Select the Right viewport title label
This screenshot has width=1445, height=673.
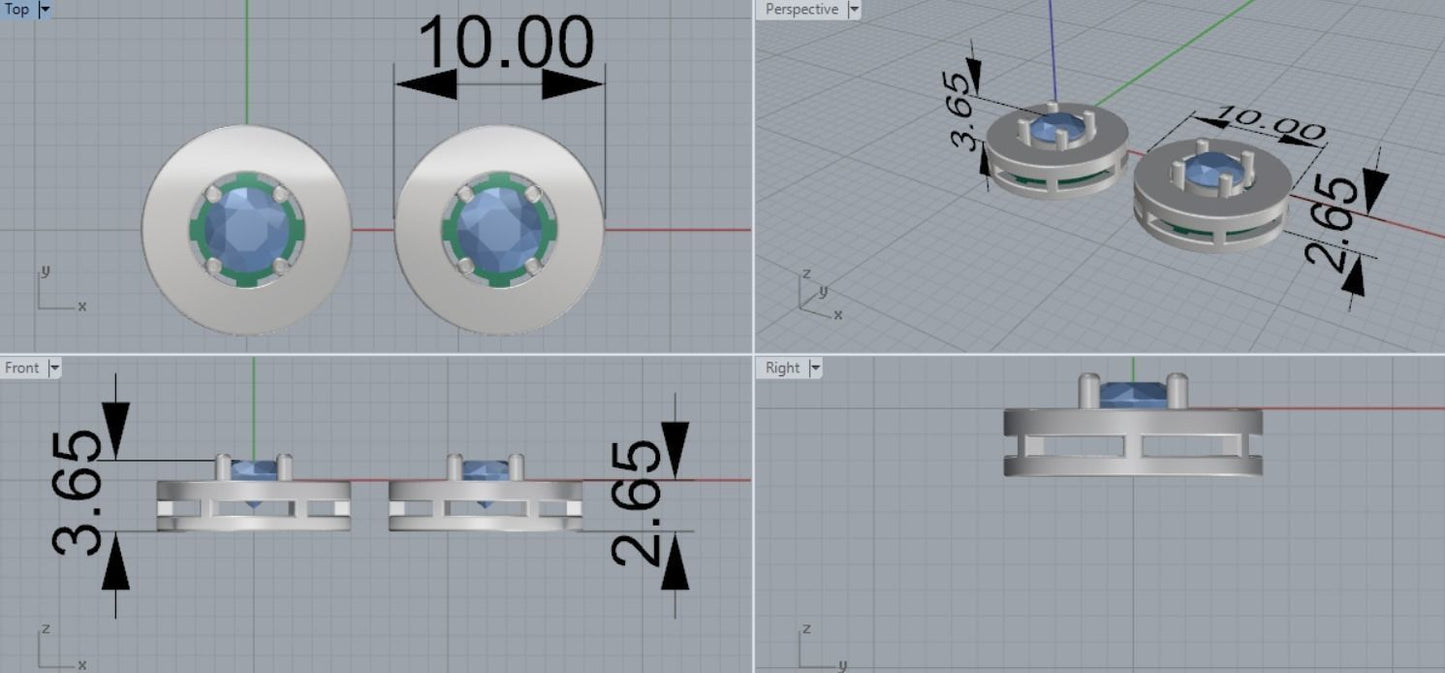[x=782, y=368]
